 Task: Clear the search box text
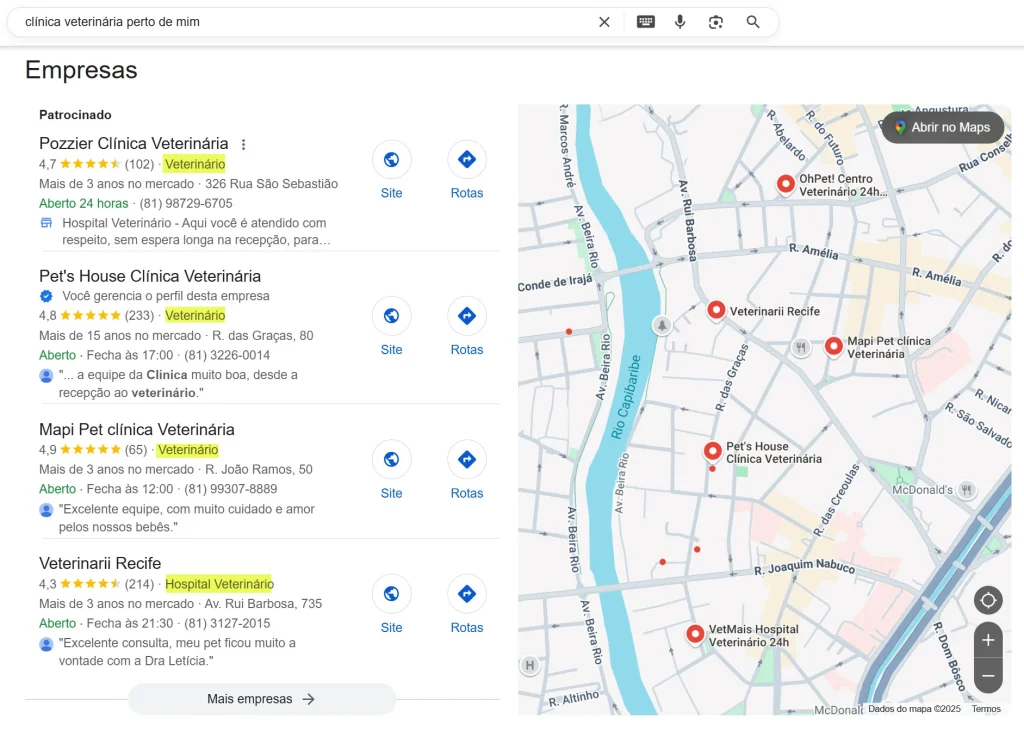click(604, 22)
